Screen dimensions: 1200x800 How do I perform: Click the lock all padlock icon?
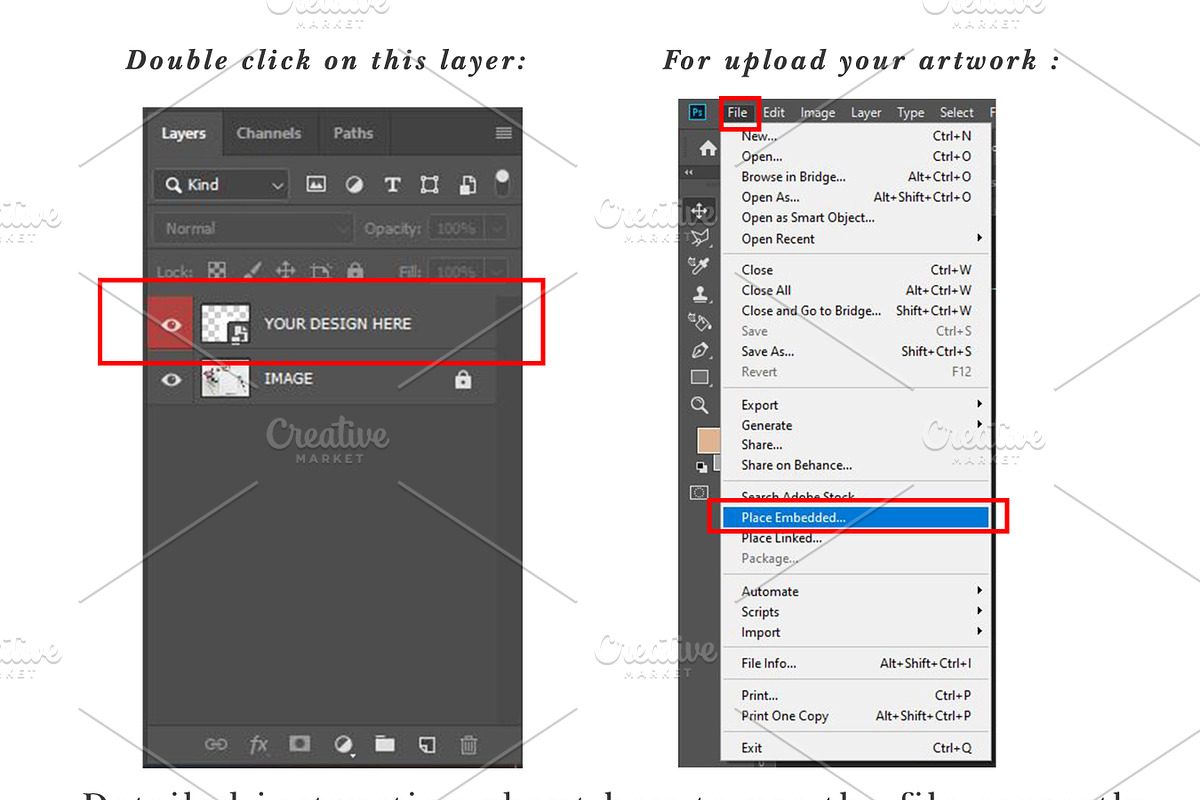point(355,271)
